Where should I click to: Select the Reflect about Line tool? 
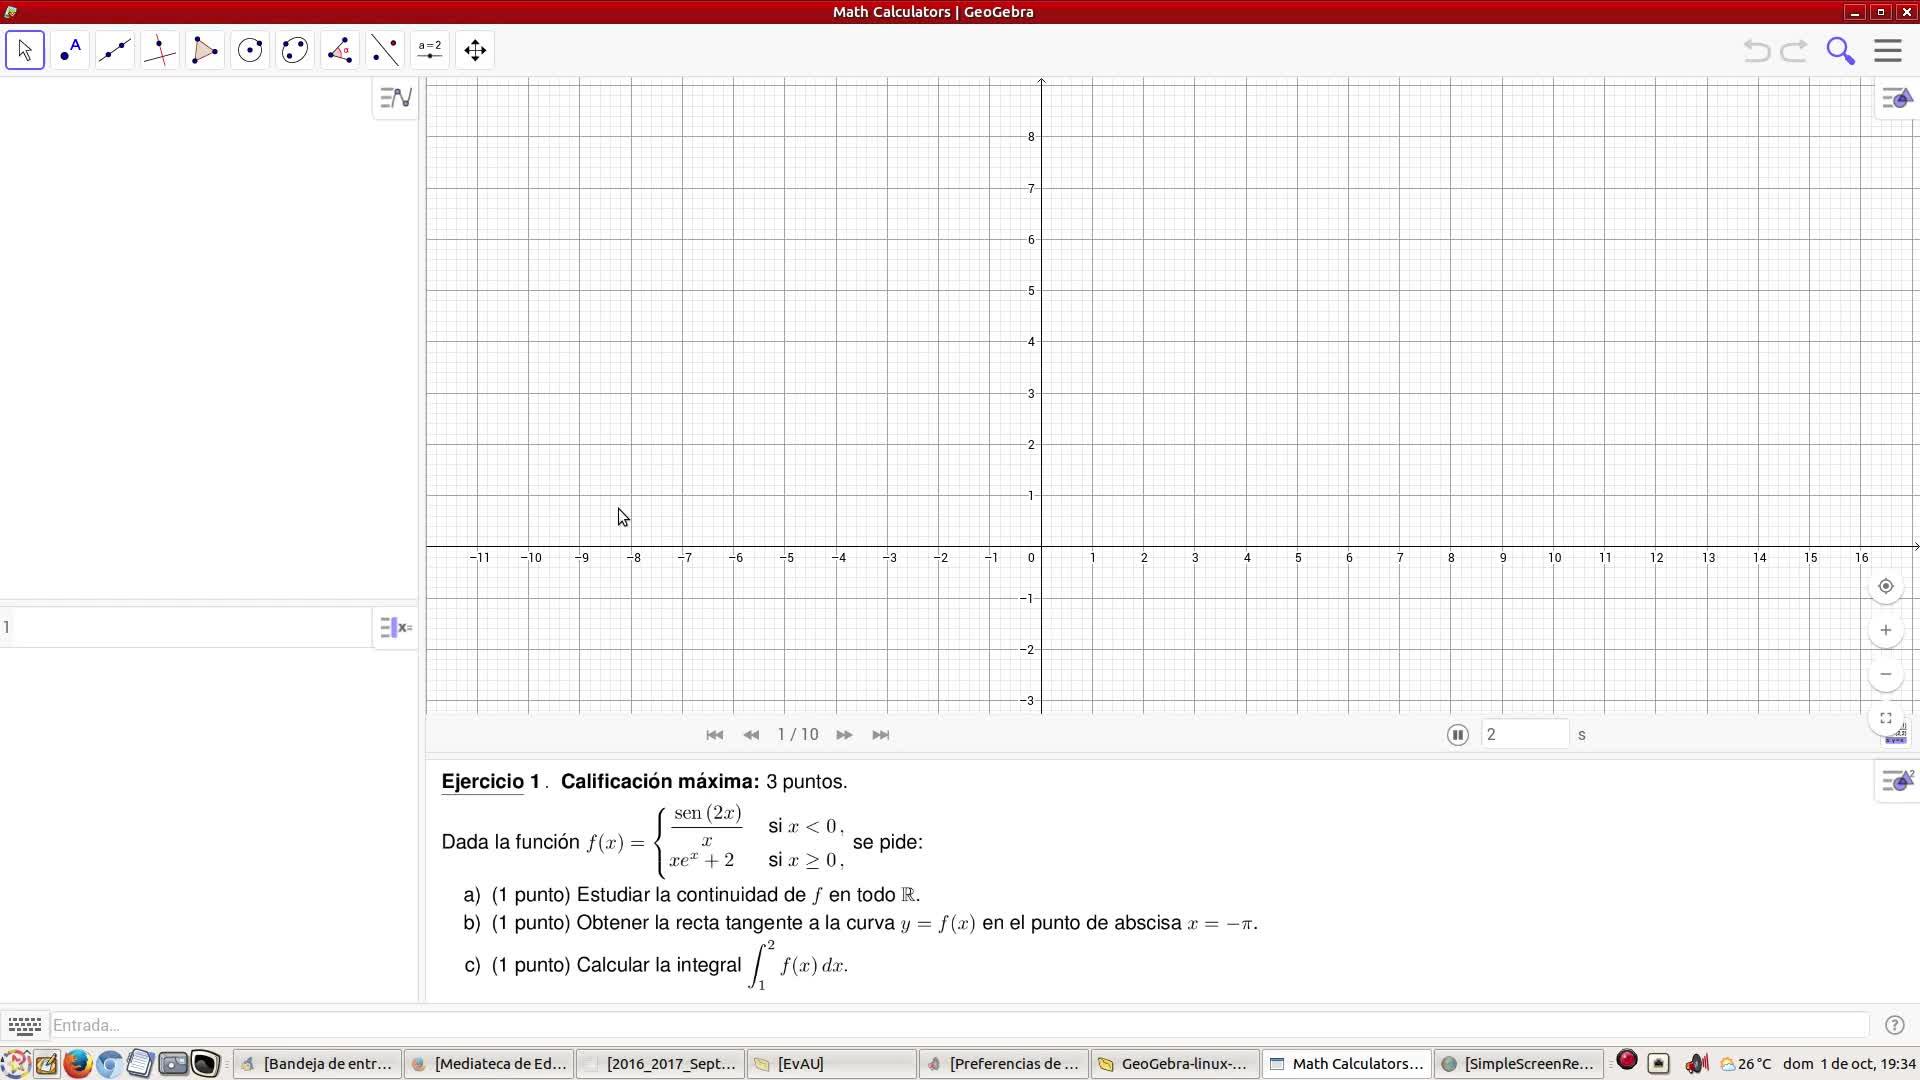385,50
